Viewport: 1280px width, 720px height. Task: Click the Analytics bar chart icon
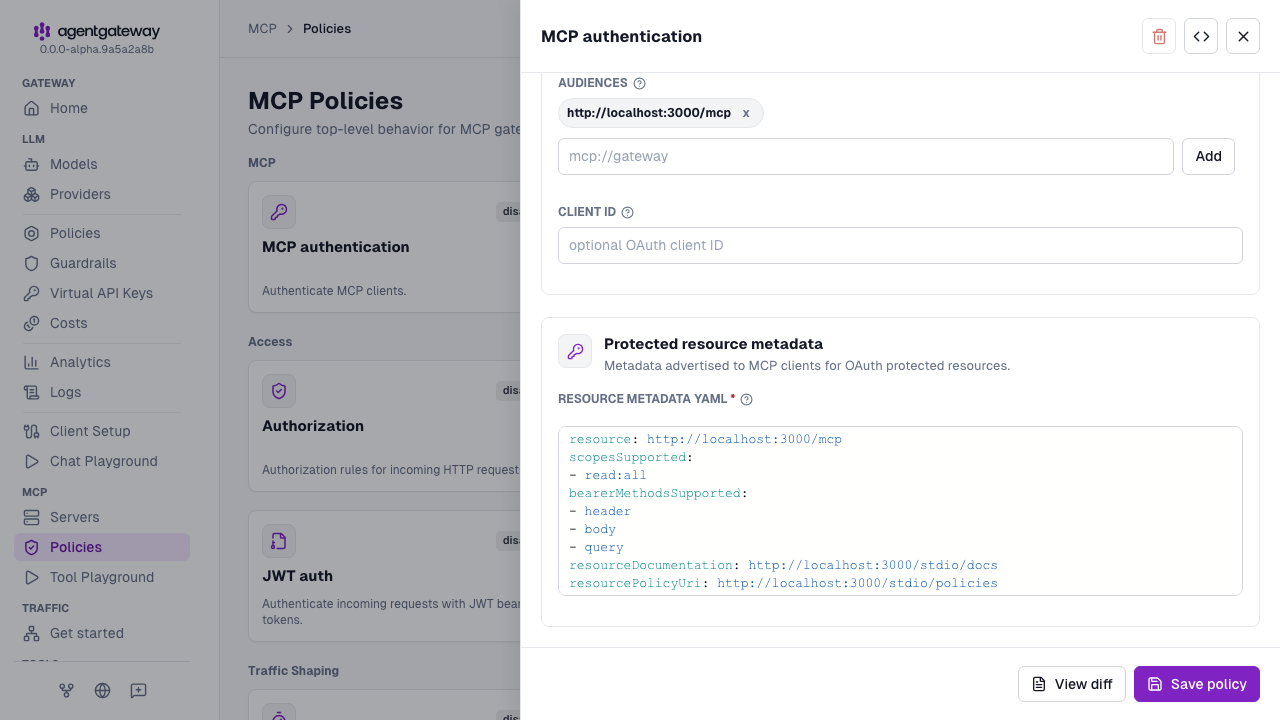(32, 362)
